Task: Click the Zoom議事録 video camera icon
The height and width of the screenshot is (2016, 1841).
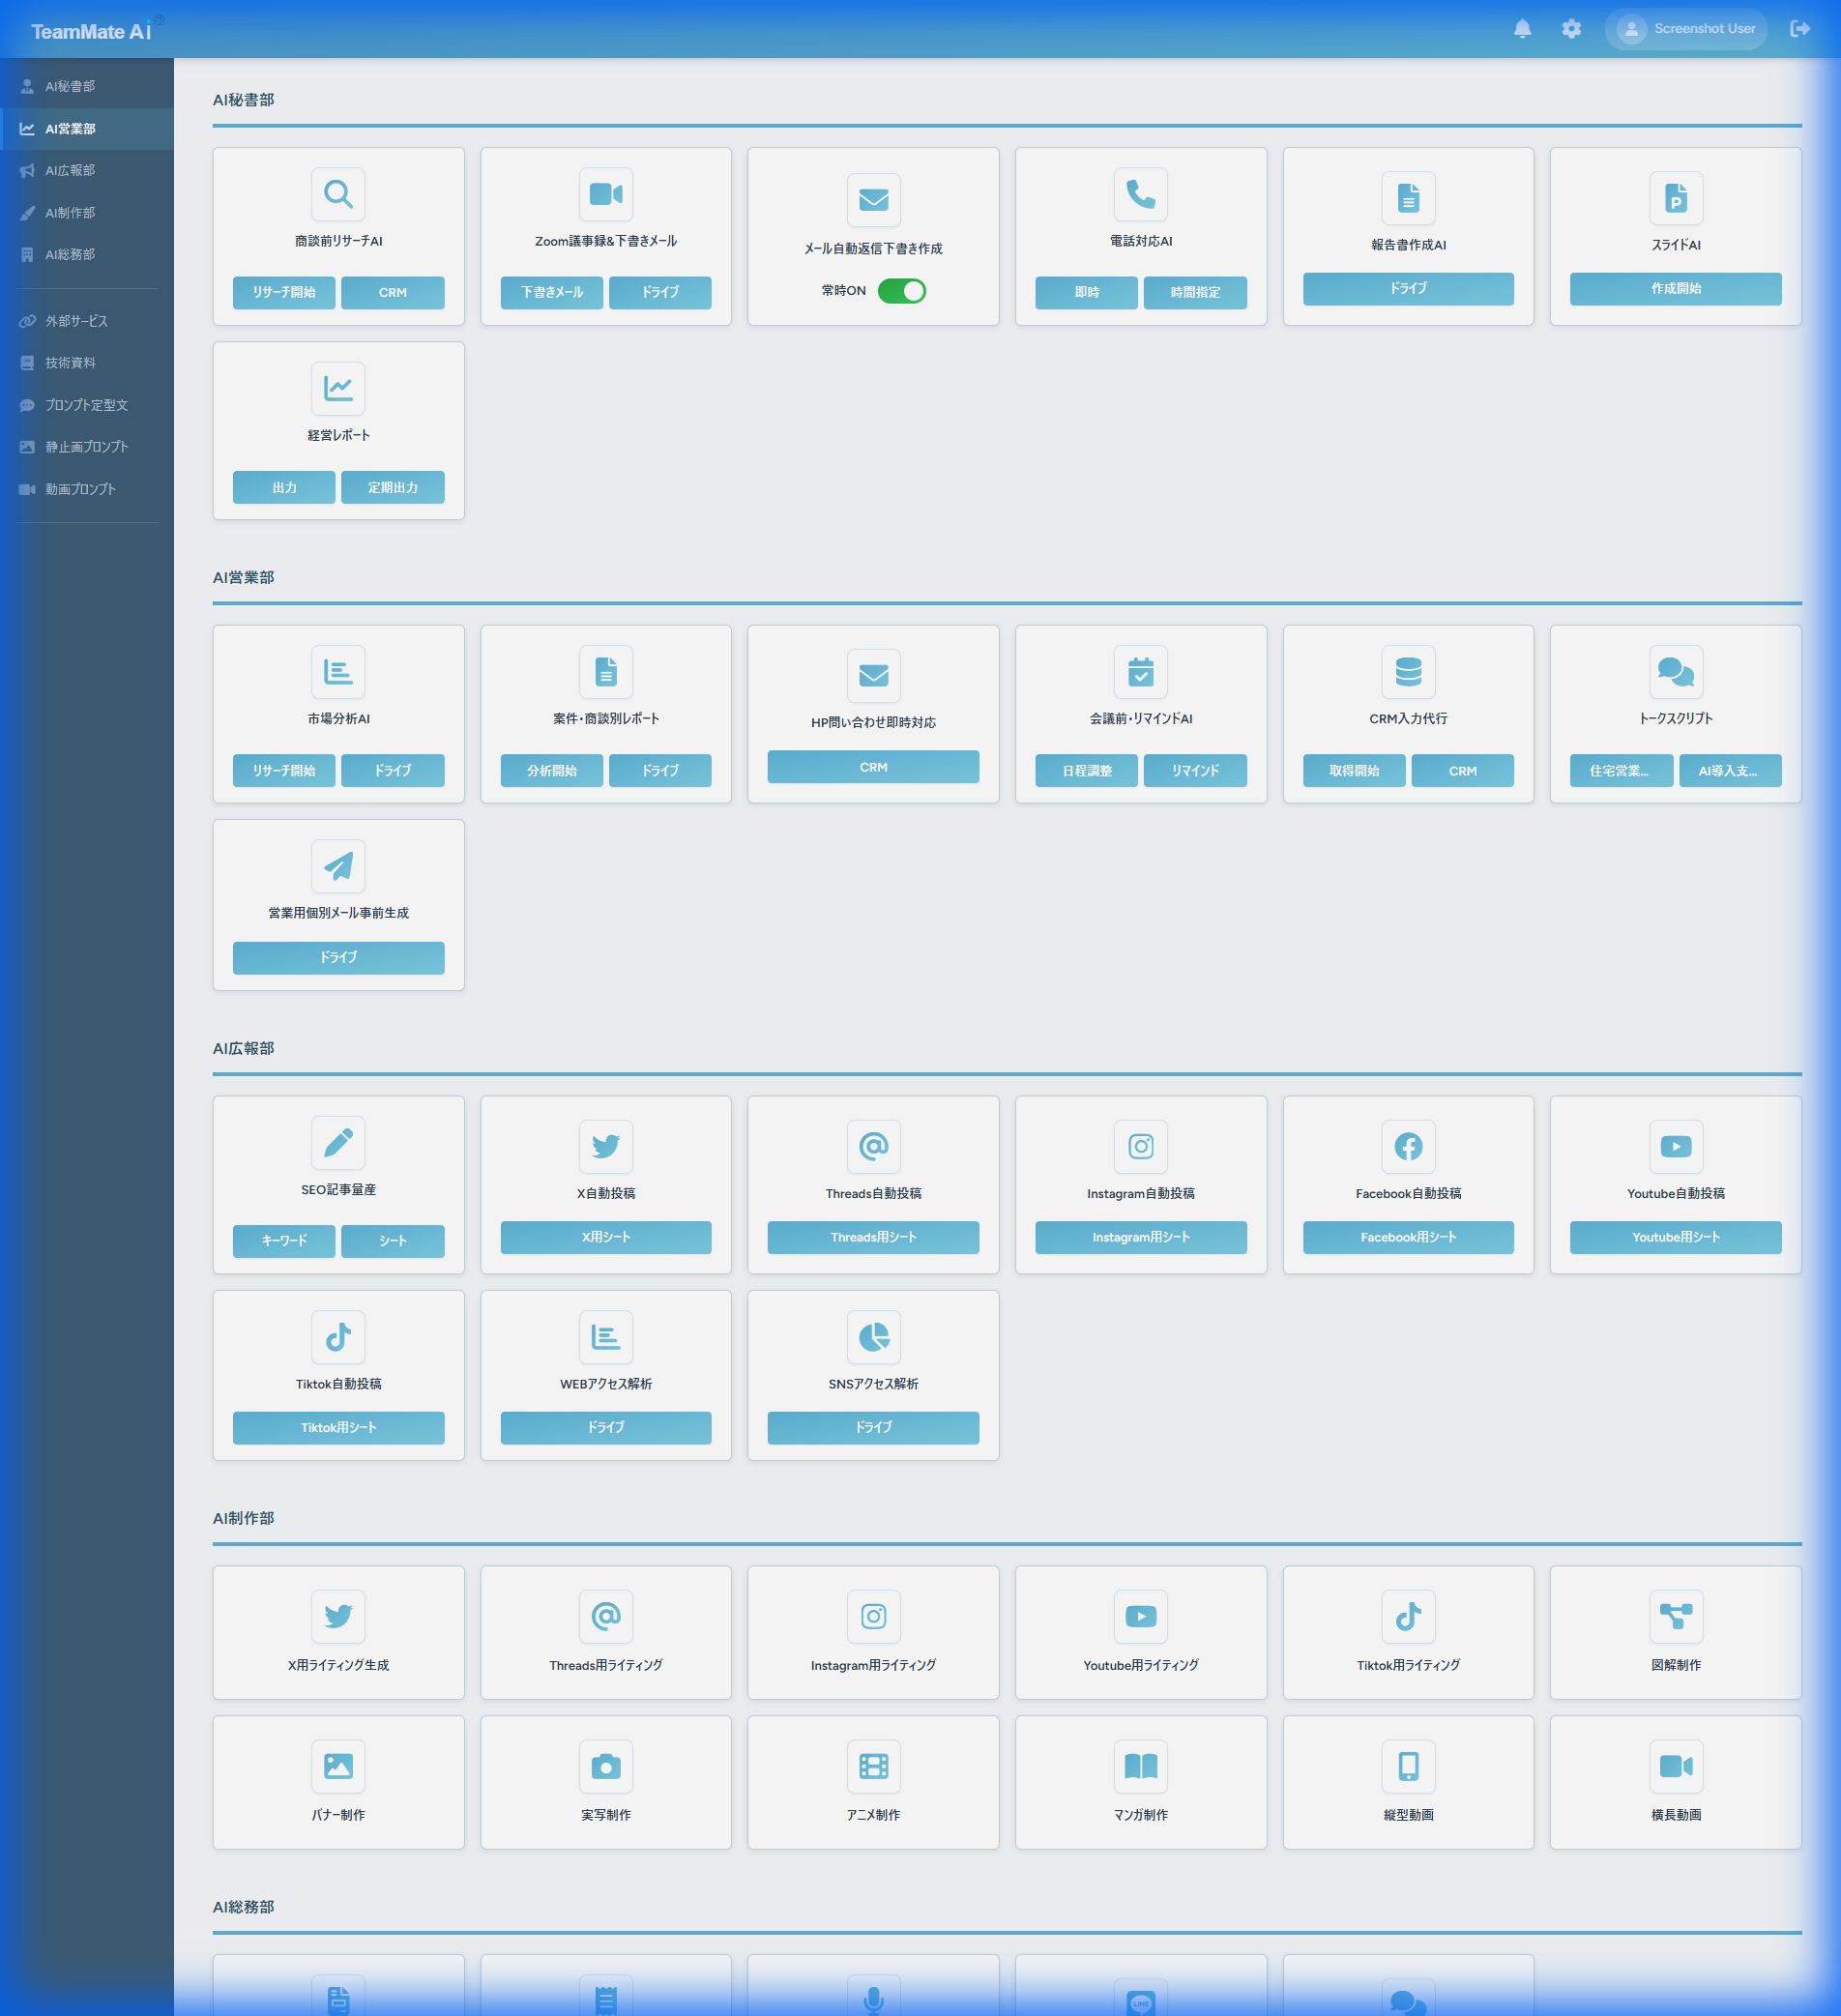Action: click(x=606, y=194)
